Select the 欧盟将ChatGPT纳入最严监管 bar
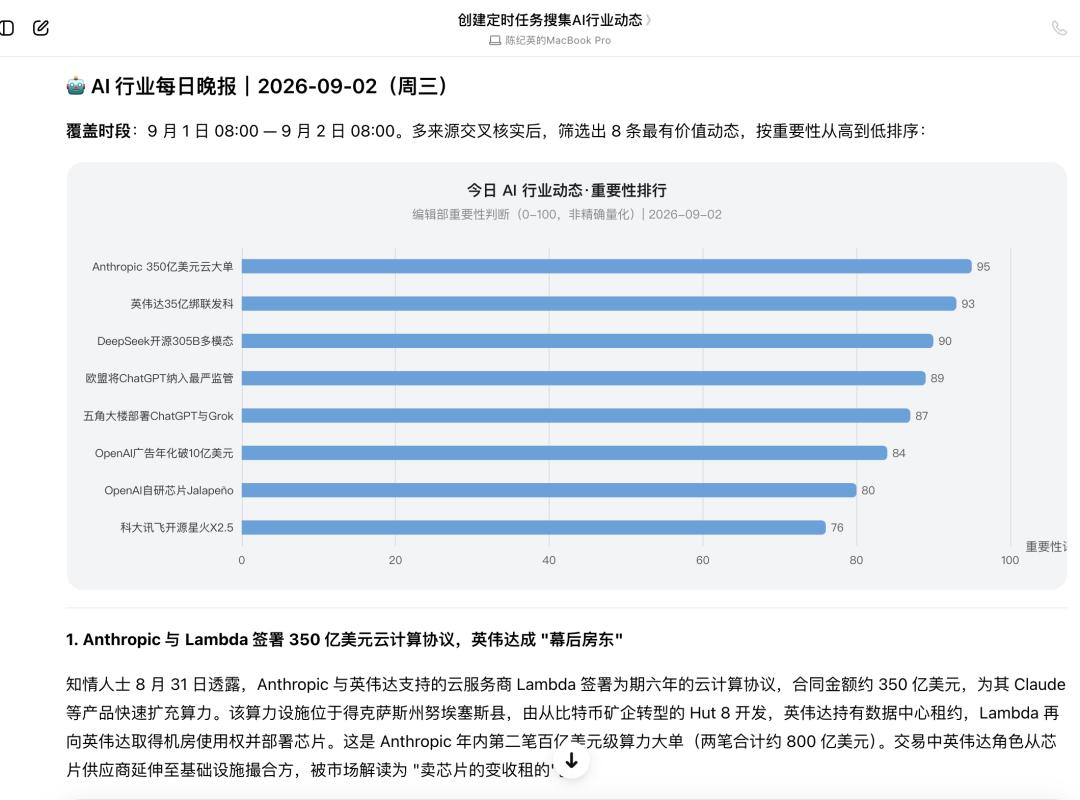The image size is (1080, 800). [583, 378]
